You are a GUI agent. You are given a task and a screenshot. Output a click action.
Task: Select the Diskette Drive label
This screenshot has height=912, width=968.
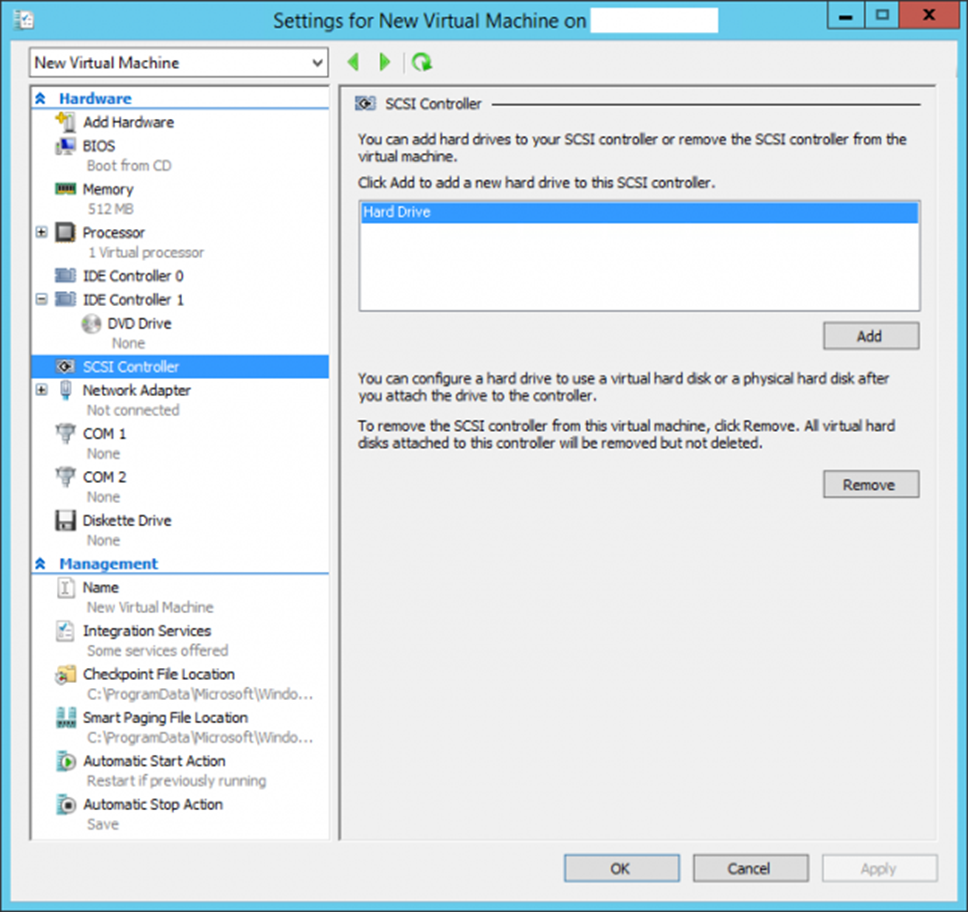[x=127, y=521]
